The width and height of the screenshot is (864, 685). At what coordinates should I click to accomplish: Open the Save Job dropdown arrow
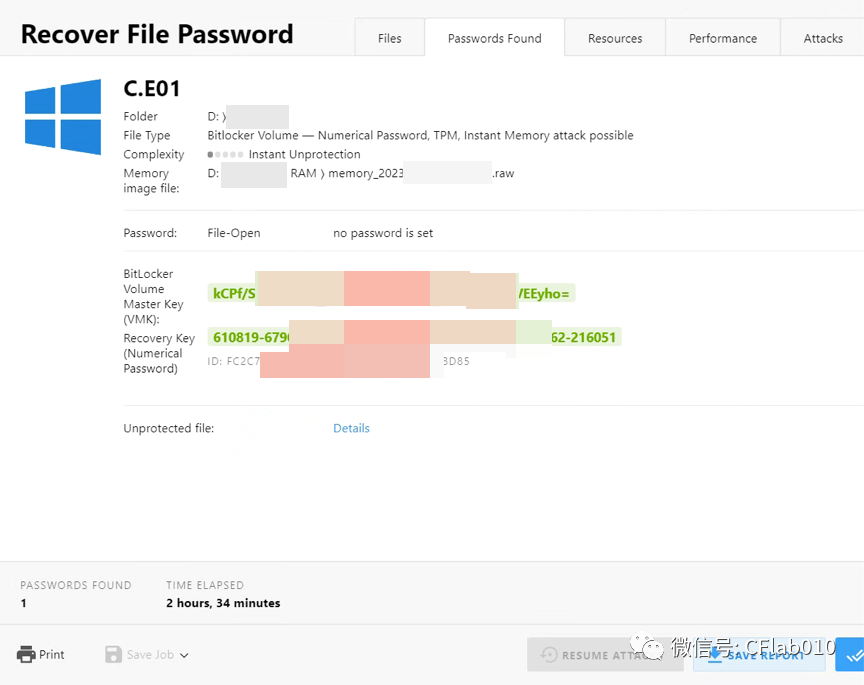[184, 655]
